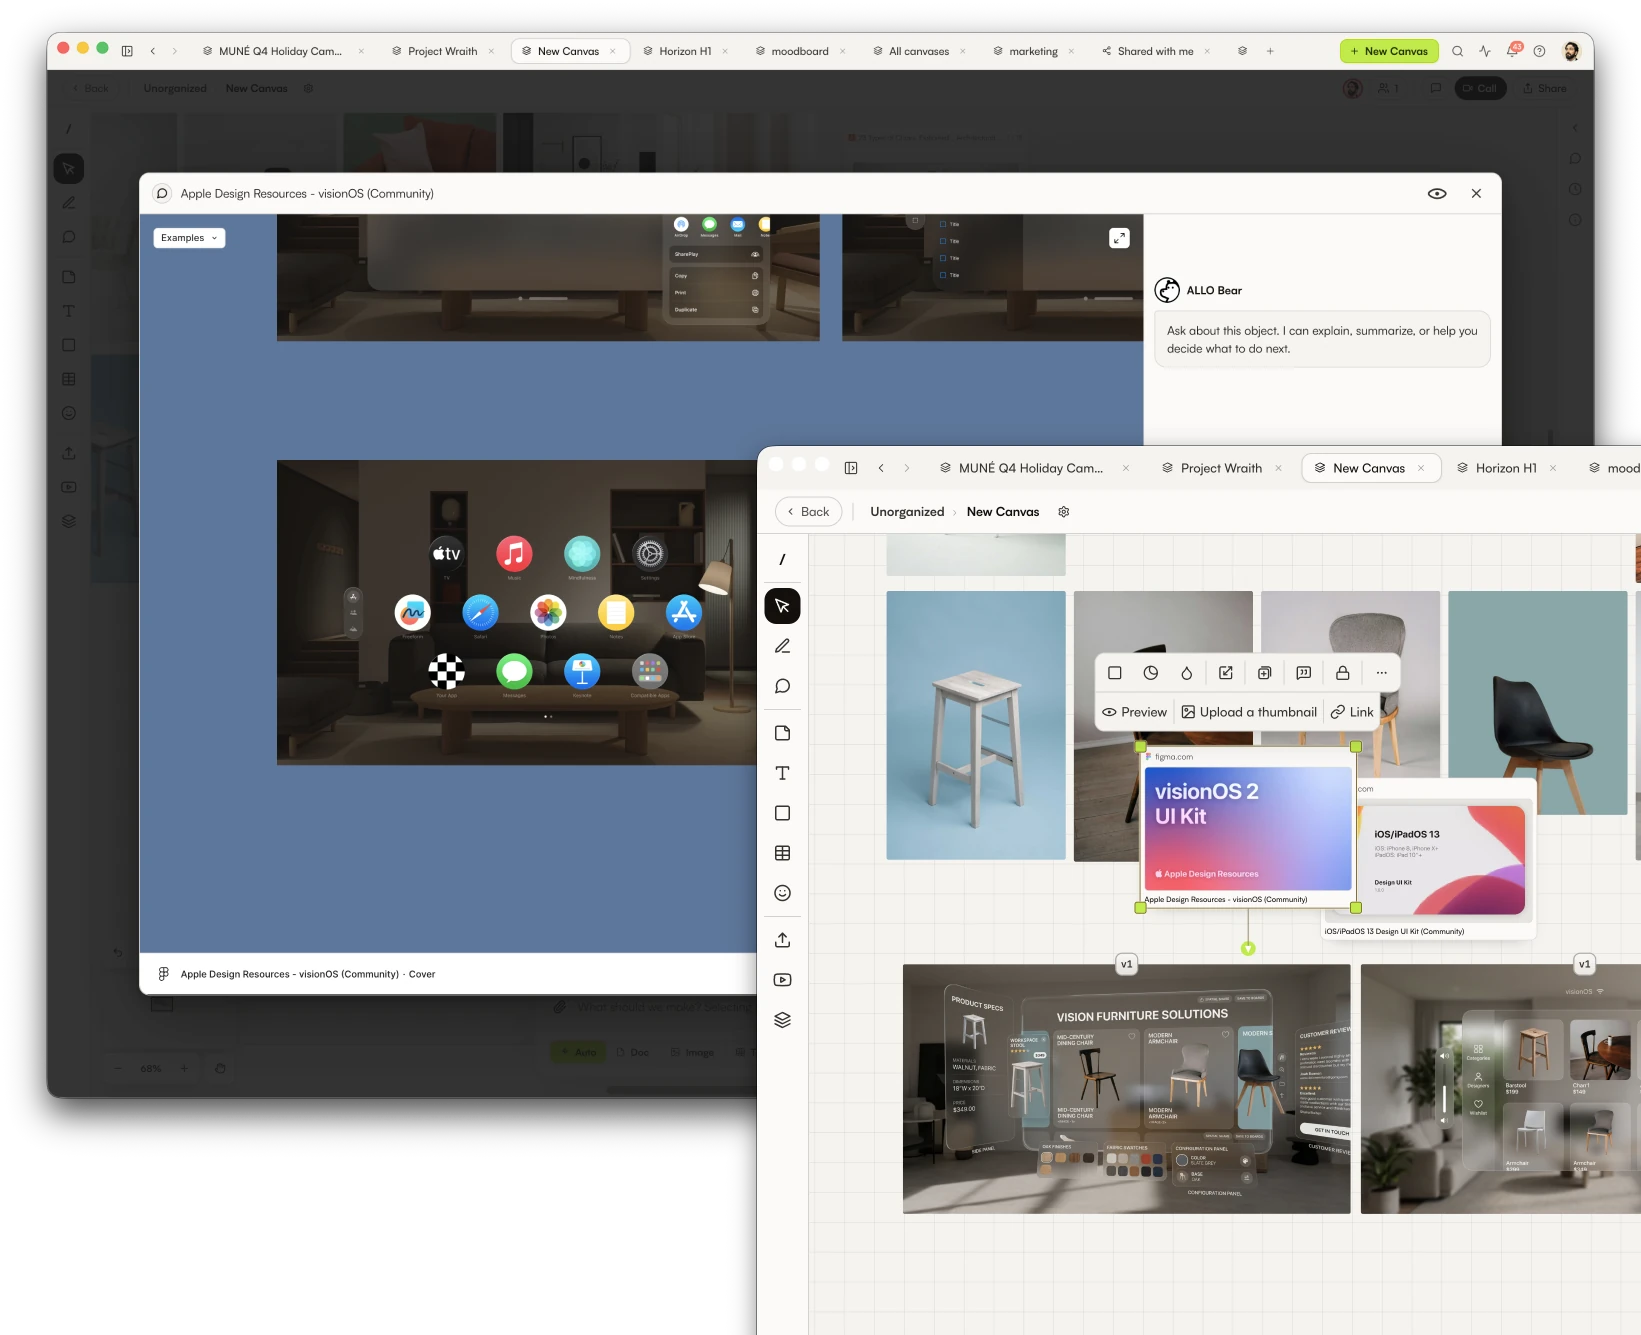Go forward with front window's chevron arrow
The height and width of the screenshot is (1335, 1641).
907,468
